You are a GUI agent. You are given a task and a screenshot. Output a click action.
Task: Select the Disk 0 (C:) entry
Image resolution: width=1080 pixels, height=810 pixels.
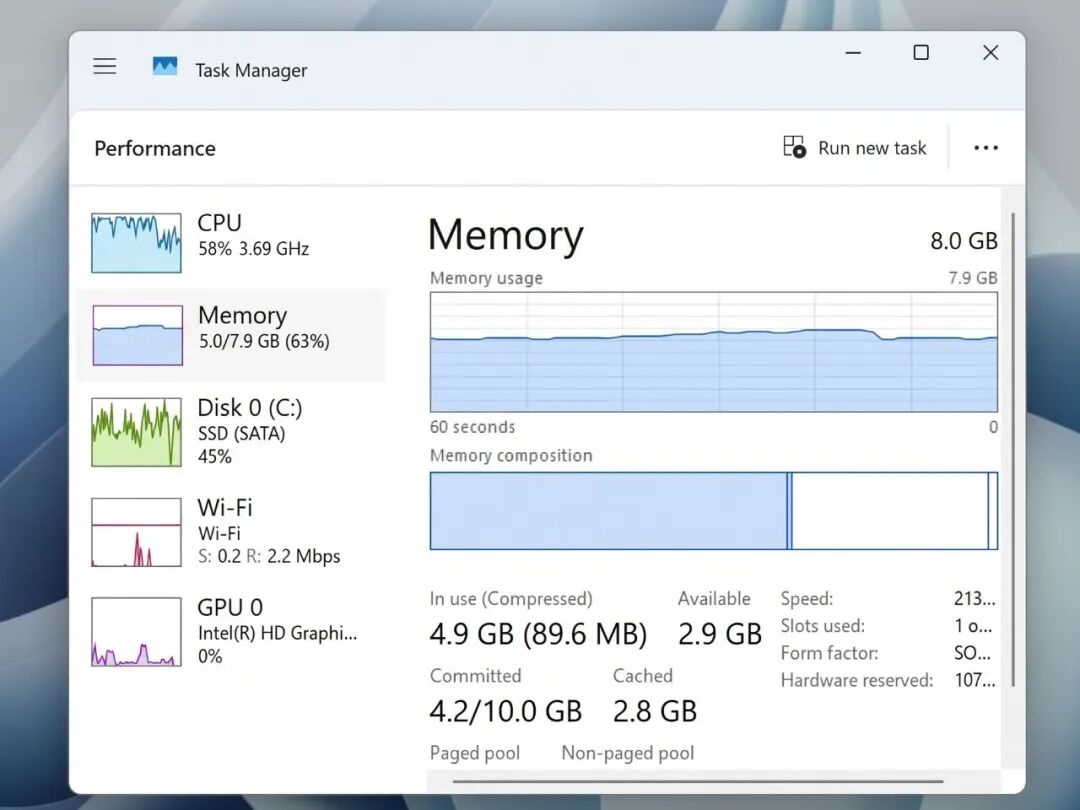point(231,432)
